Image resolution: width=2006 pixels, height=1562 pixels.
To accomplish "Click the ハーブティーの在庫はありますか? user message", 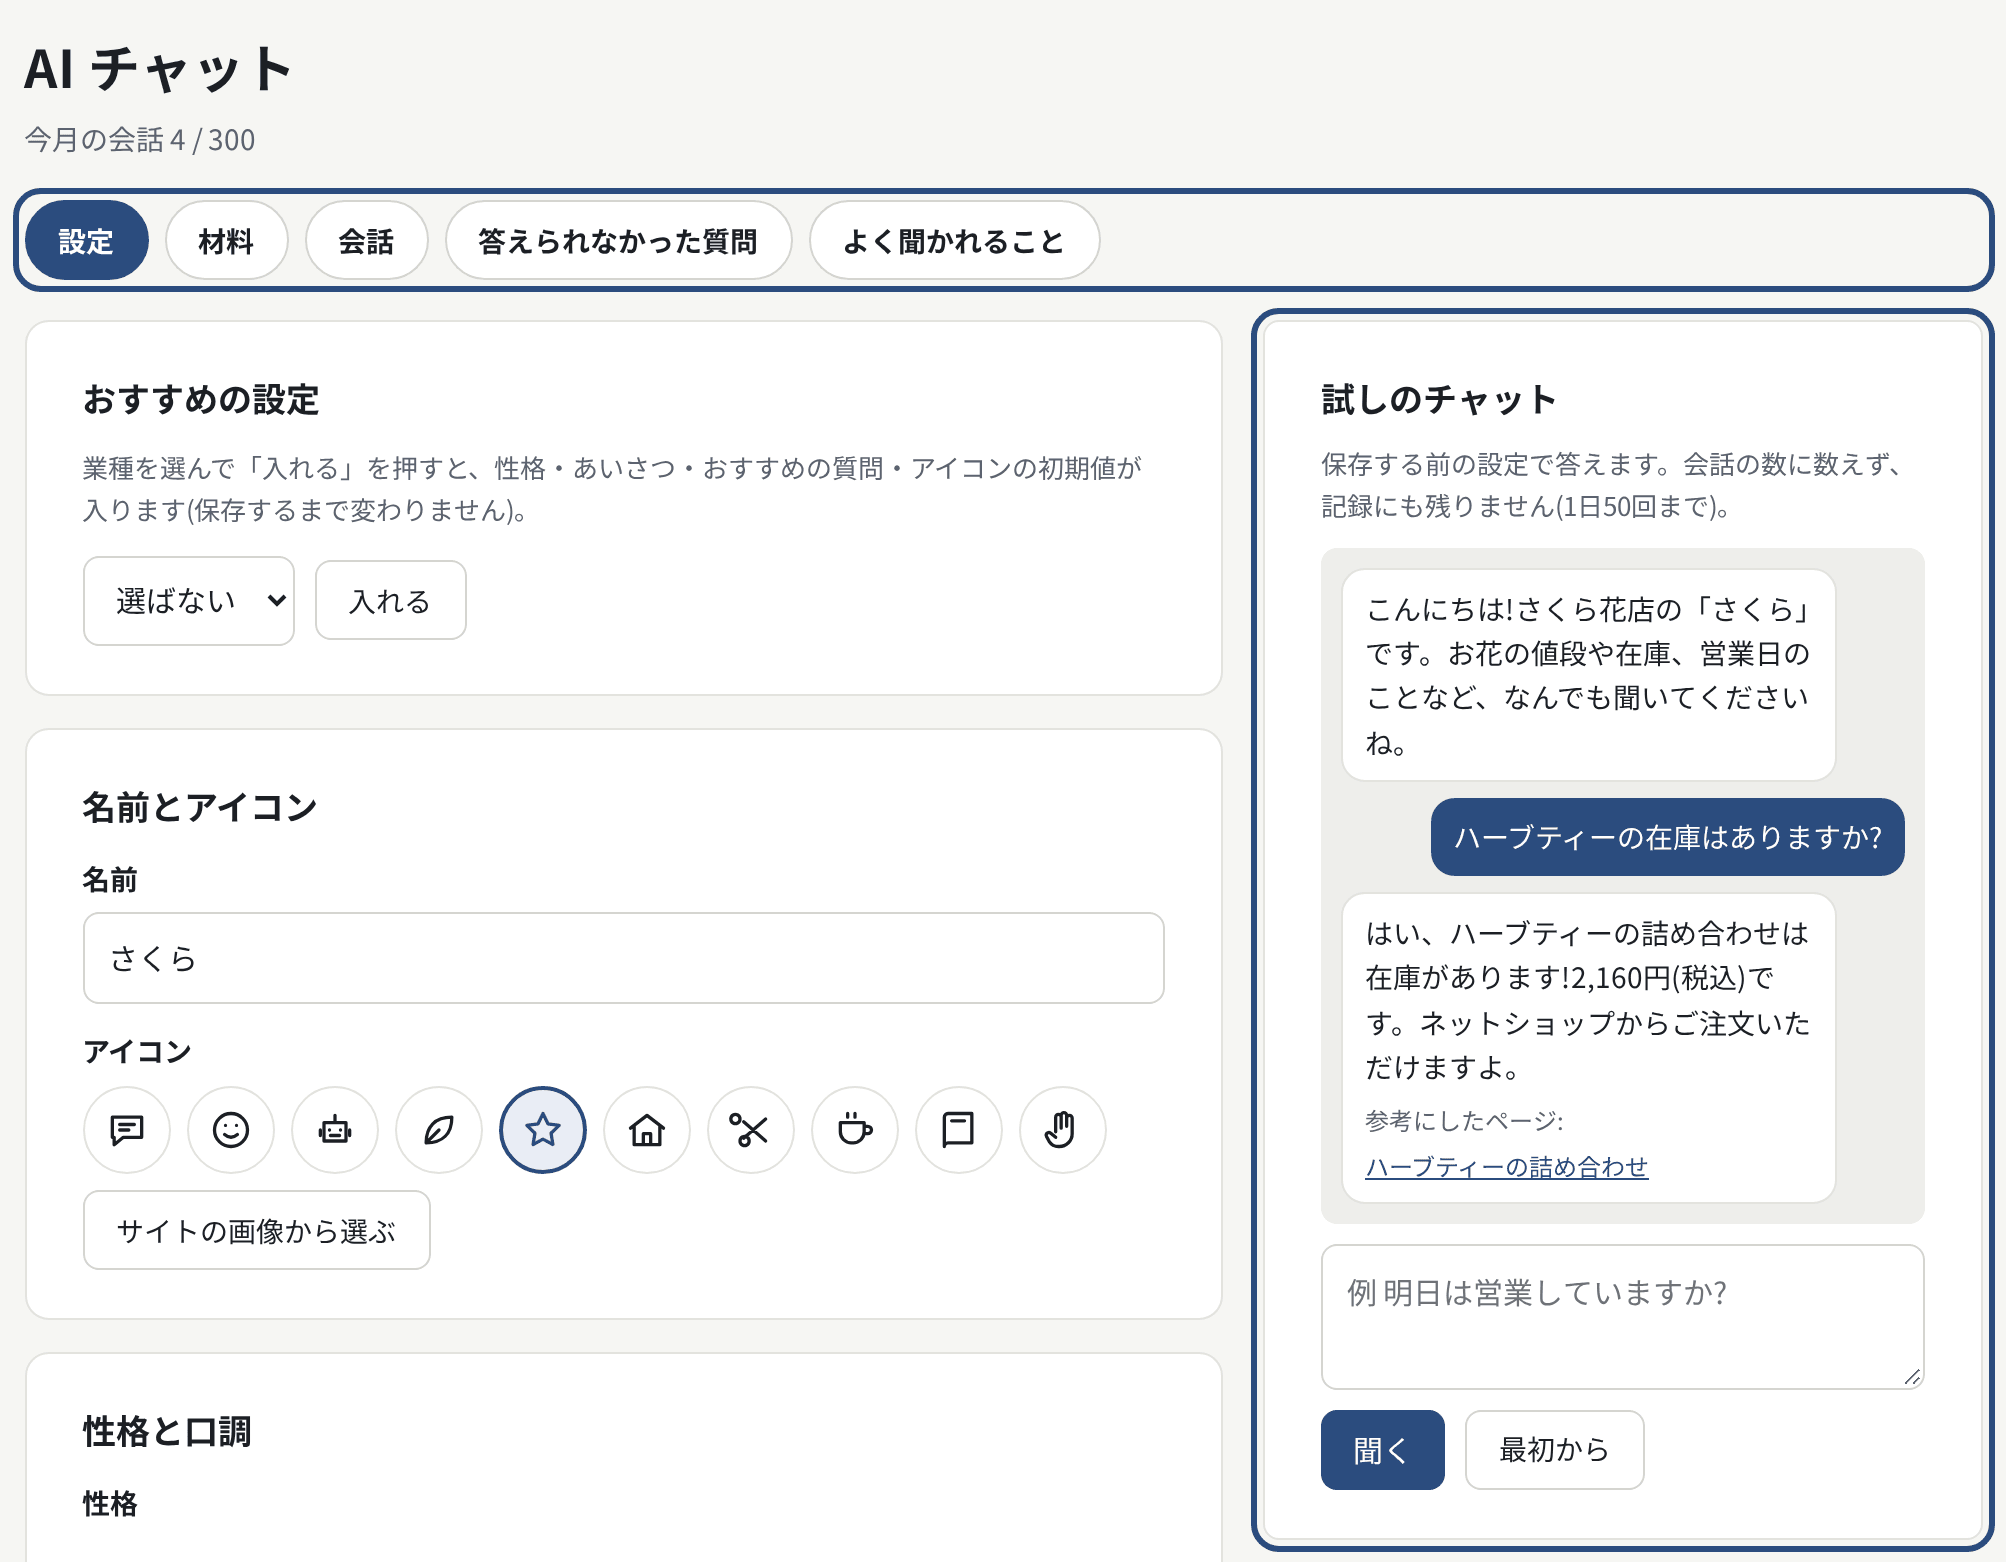I will [1668, 837].
